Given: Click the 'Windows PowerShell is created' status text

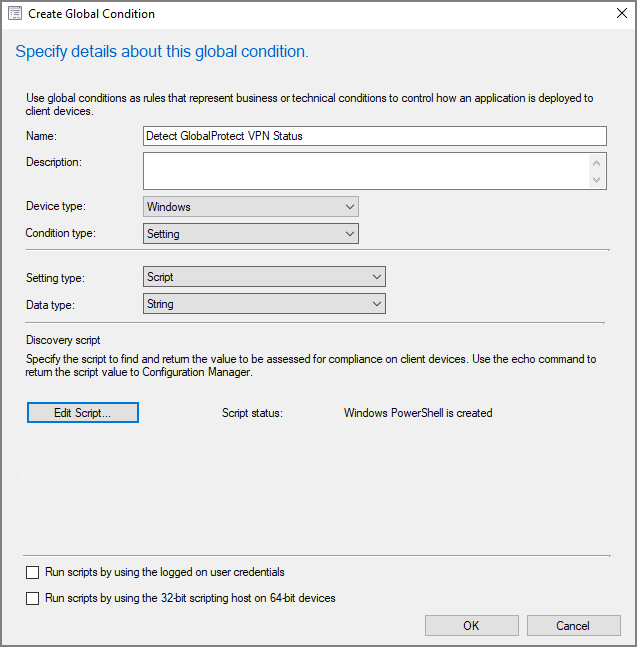Looking at the screenshot, I should tap(418, 413).
